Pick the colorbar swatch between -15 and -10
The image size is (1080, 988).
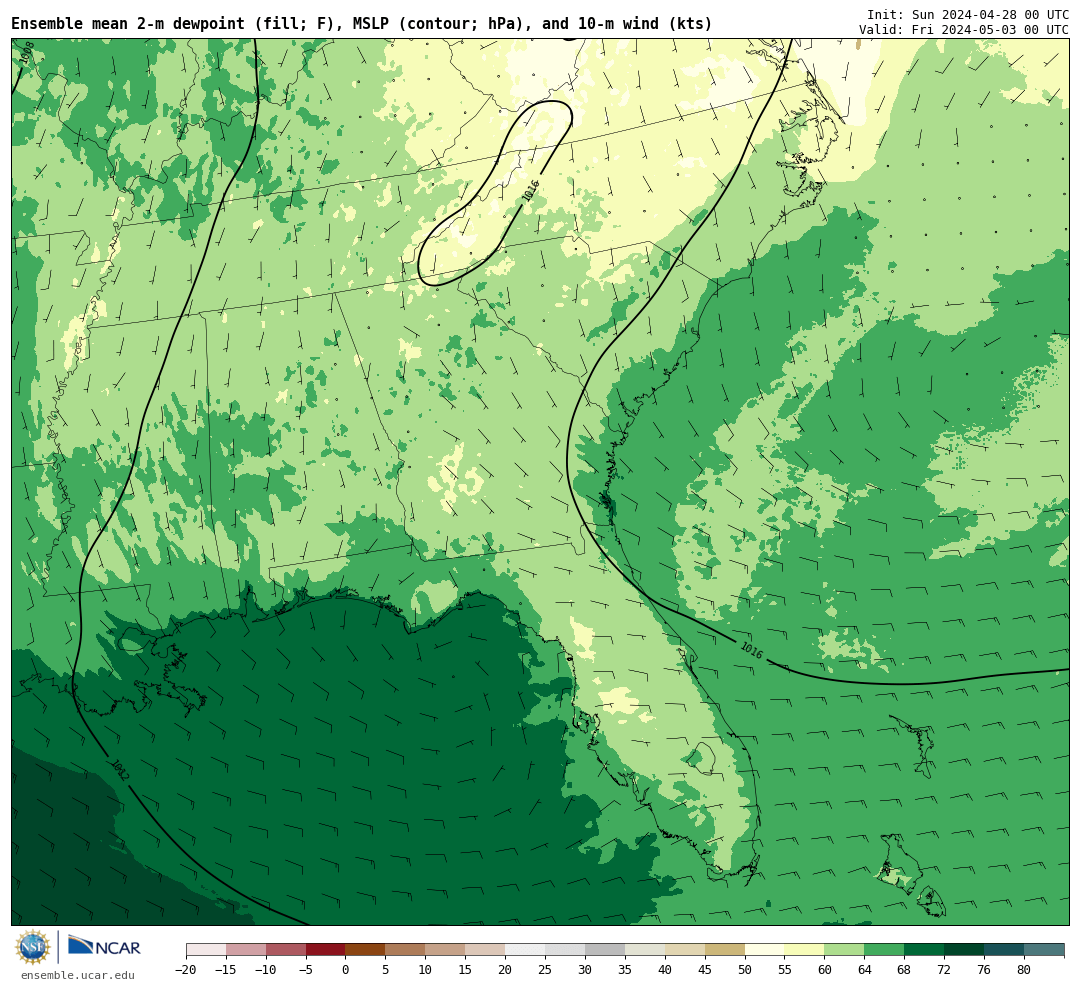pyautogui.click(x=246, y=949)
